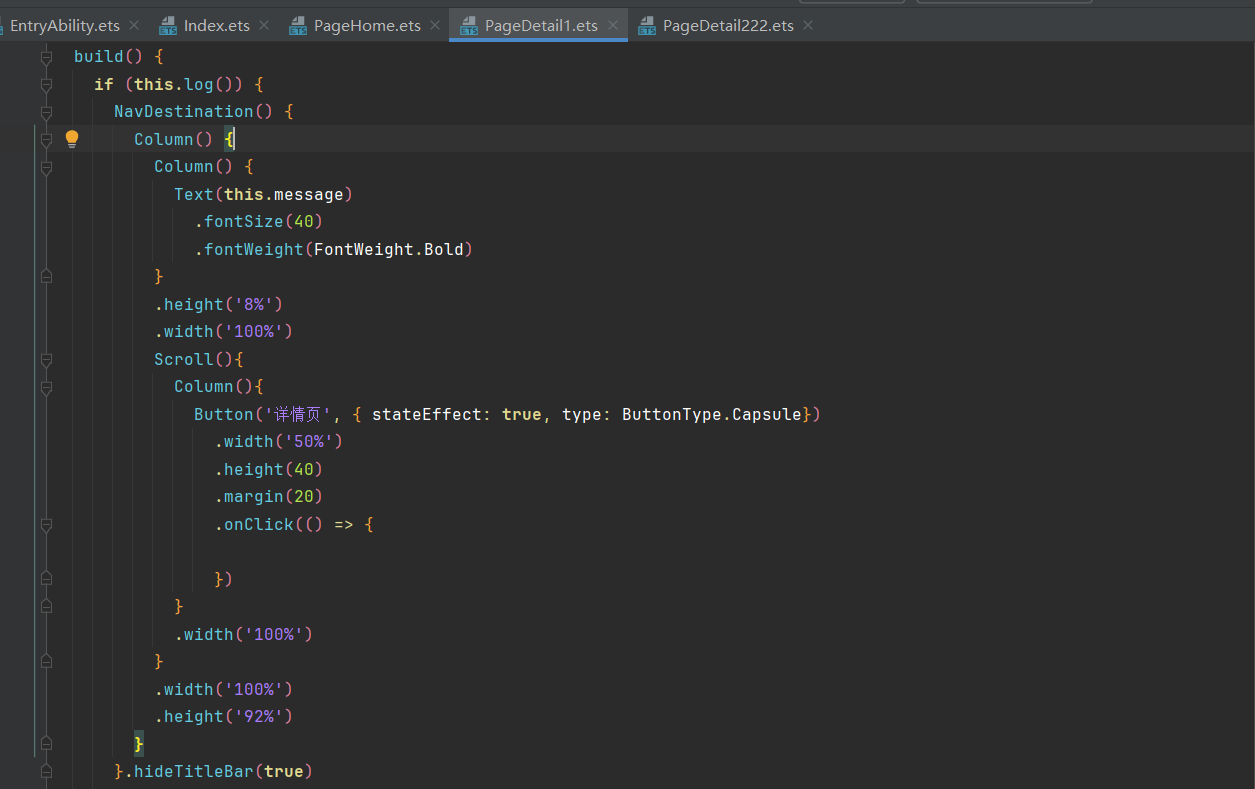This screenshot has height=789, width=1255.
Task: Collapse the onClick handler fold marker
Action: (46, 524)
